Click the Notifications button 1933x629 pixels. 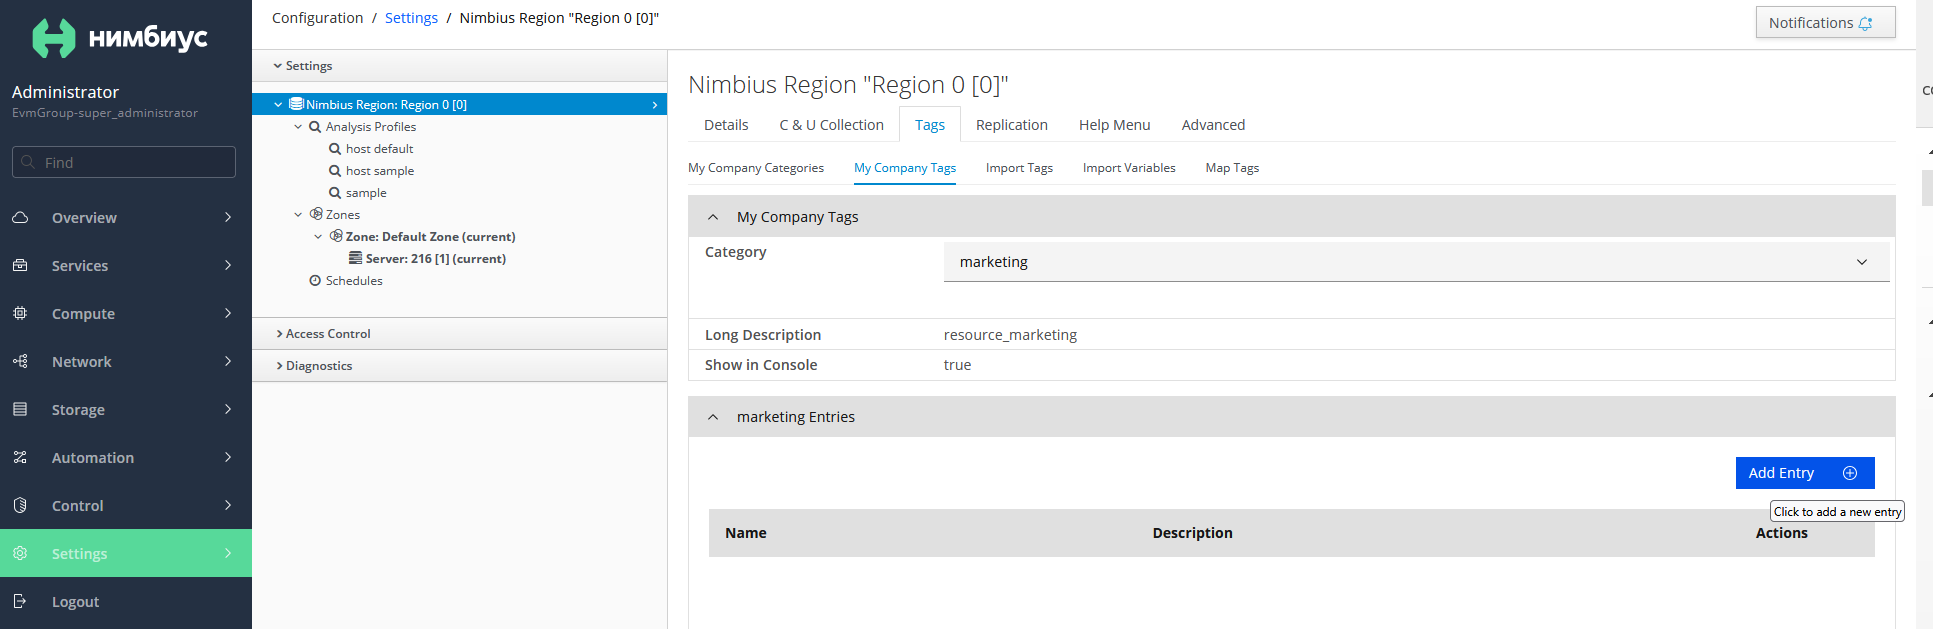[1825, 23]
